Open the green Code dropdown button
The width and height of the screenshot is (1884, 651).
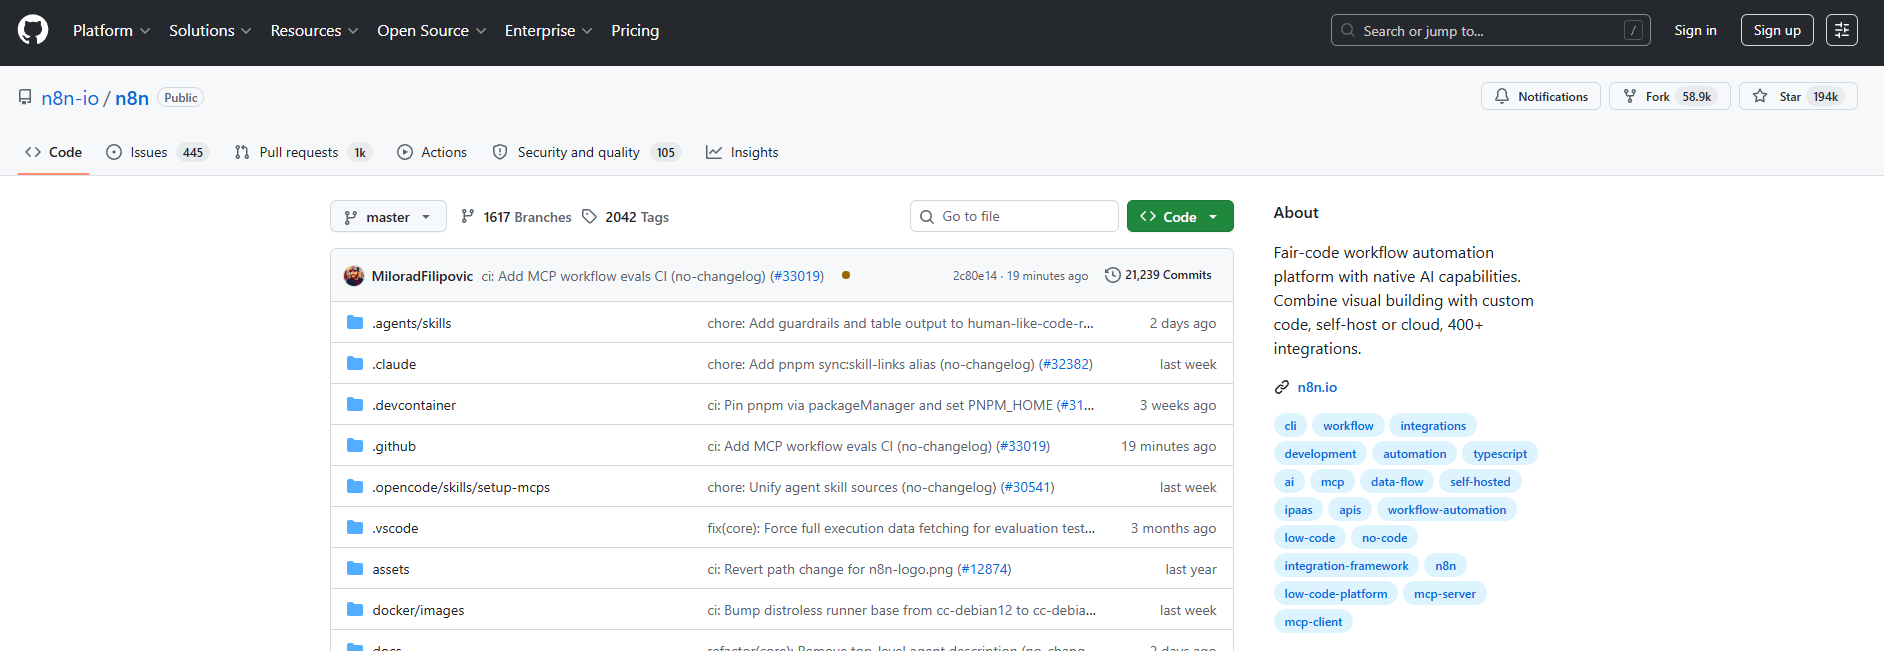1180,216
